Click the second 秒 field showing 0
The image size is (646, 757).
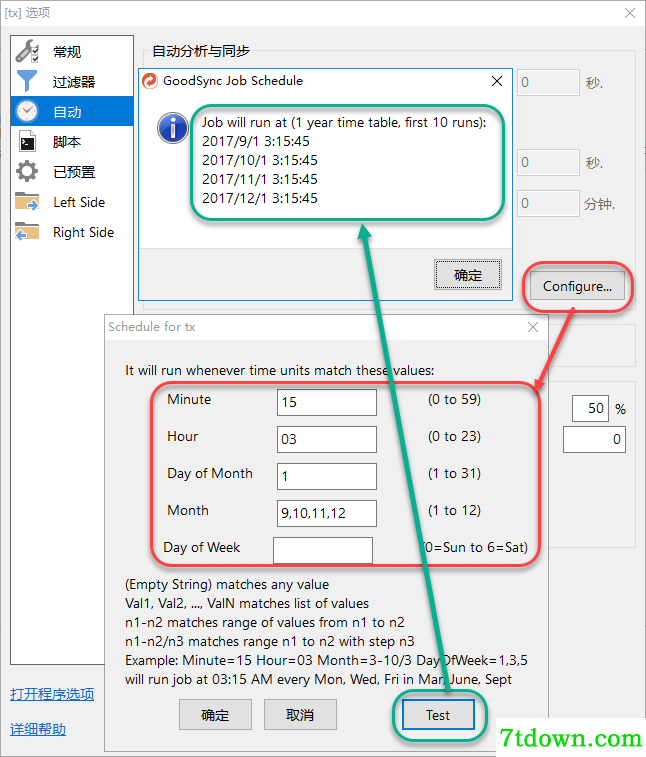pos(548,162)
